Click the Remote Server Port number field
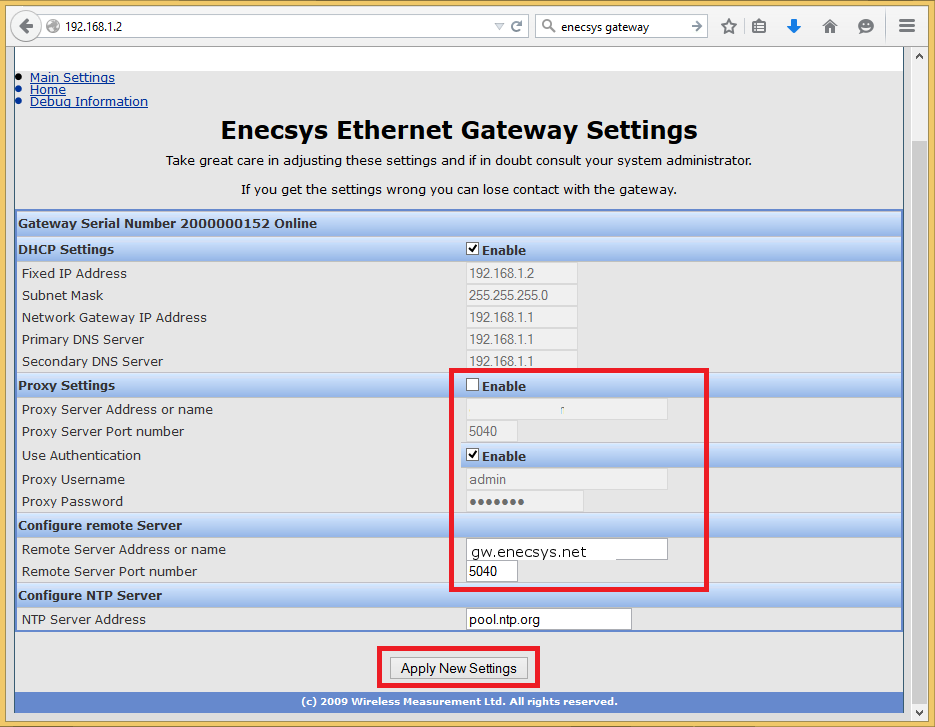The image size is (935, 727). point(492,571)
